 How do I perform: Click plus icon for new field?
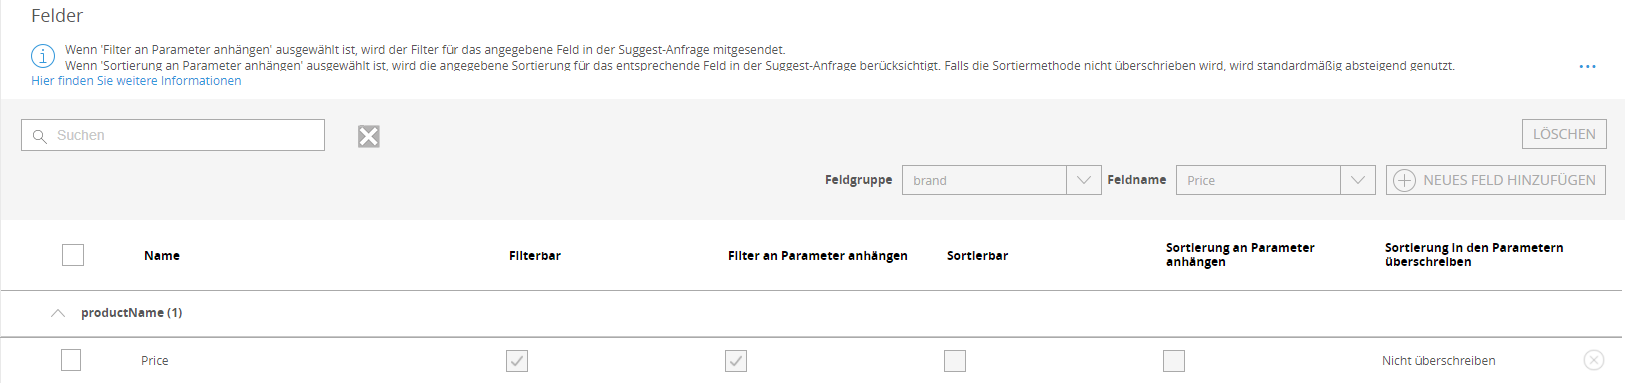(1404, 180)
